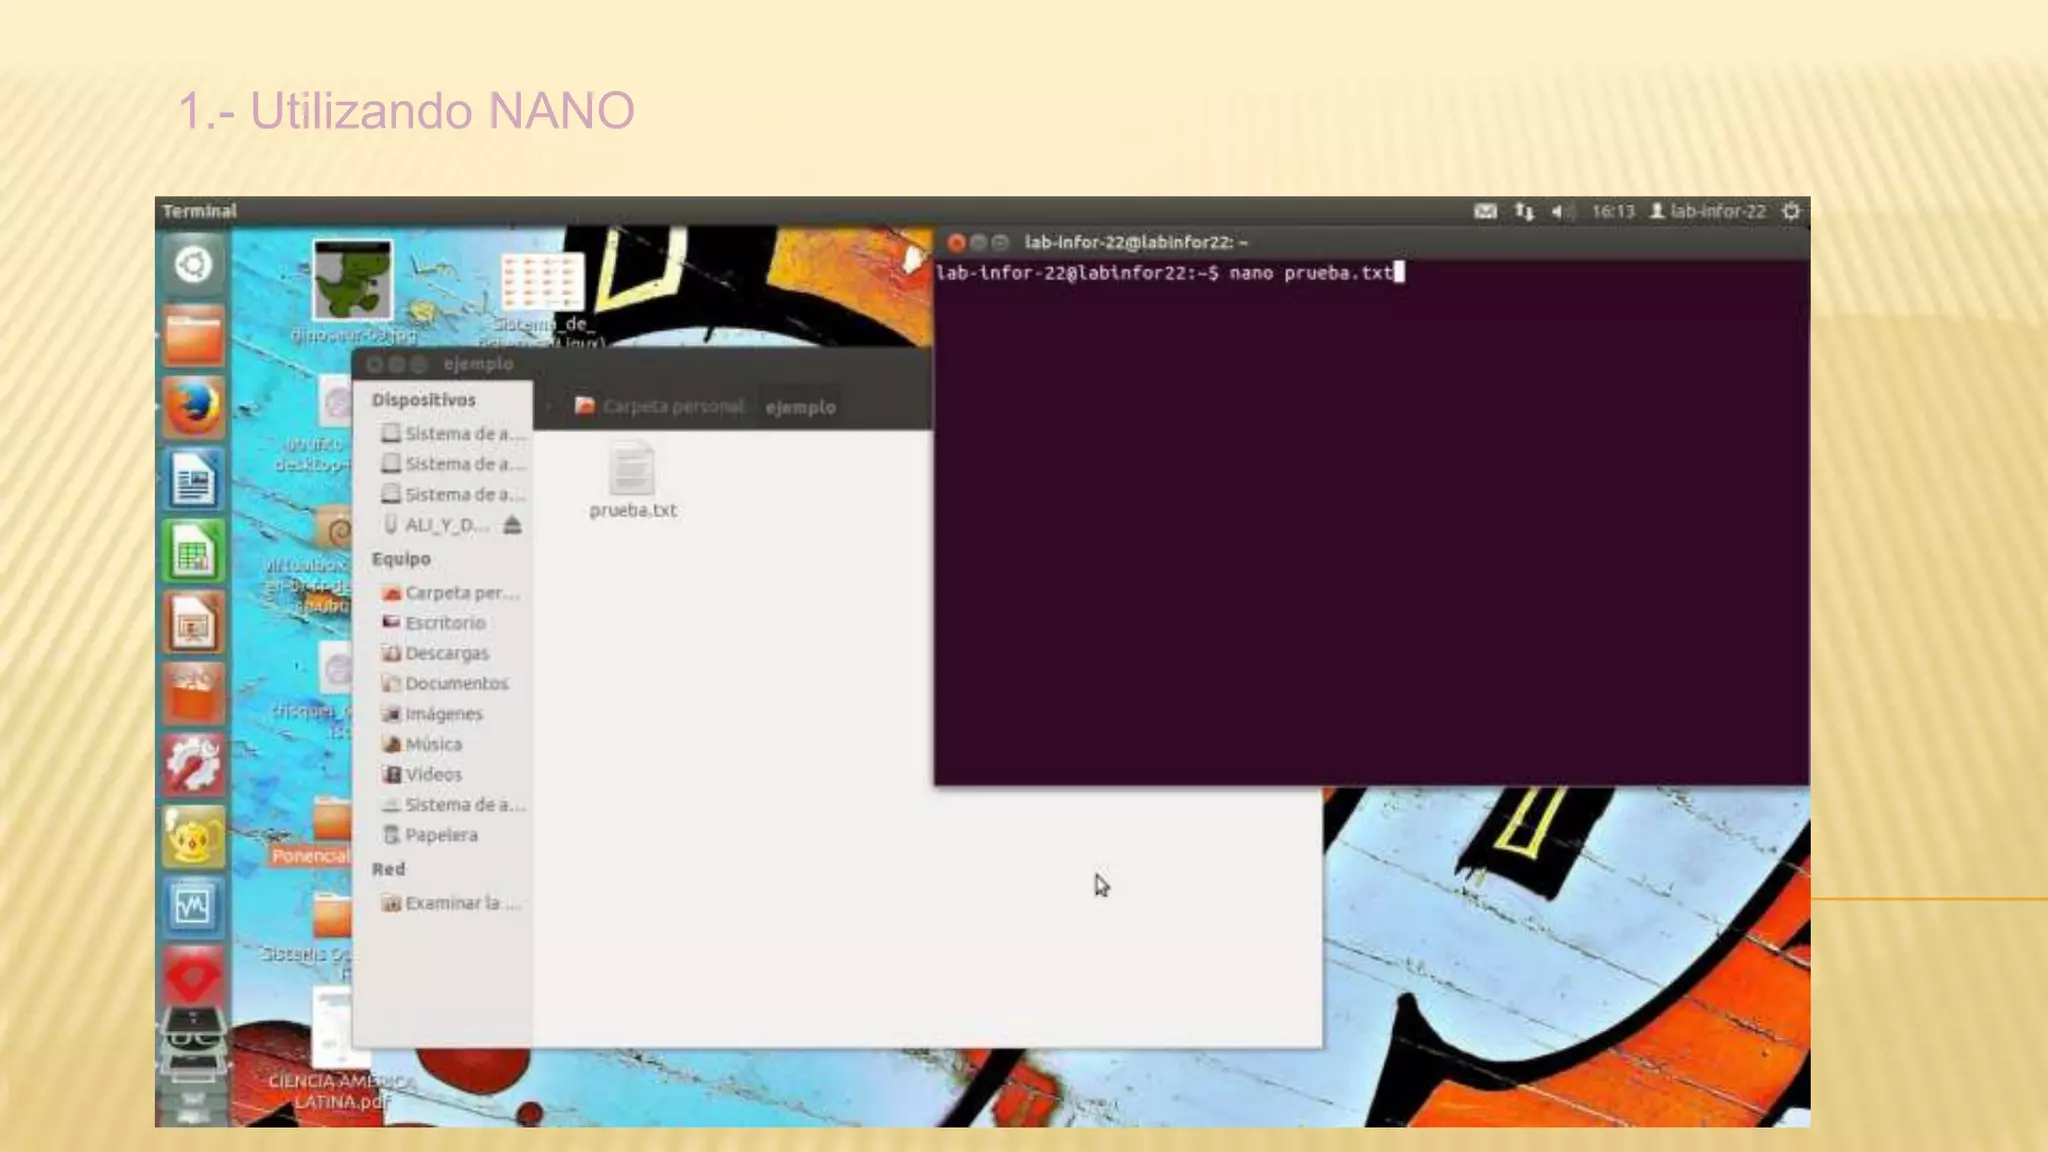The image size is (2048, 1152).
Task: Open LibreOffice Impress from the launcher
Action: (x=193, y=623)
